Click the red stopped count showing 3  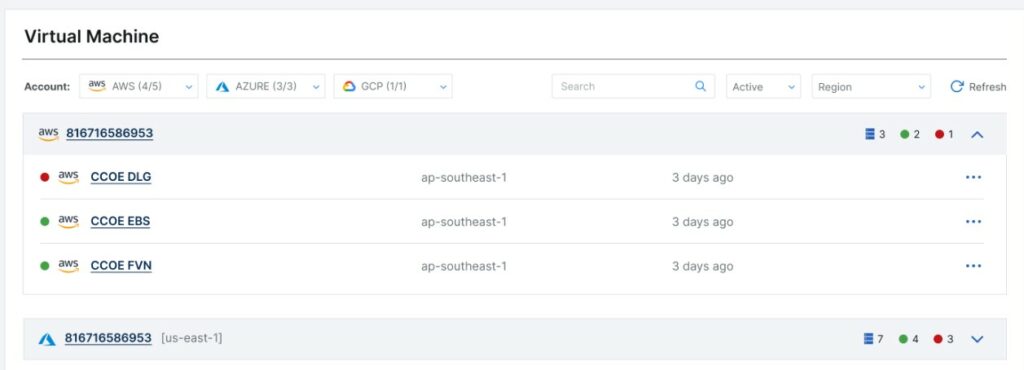coord(944,339)
